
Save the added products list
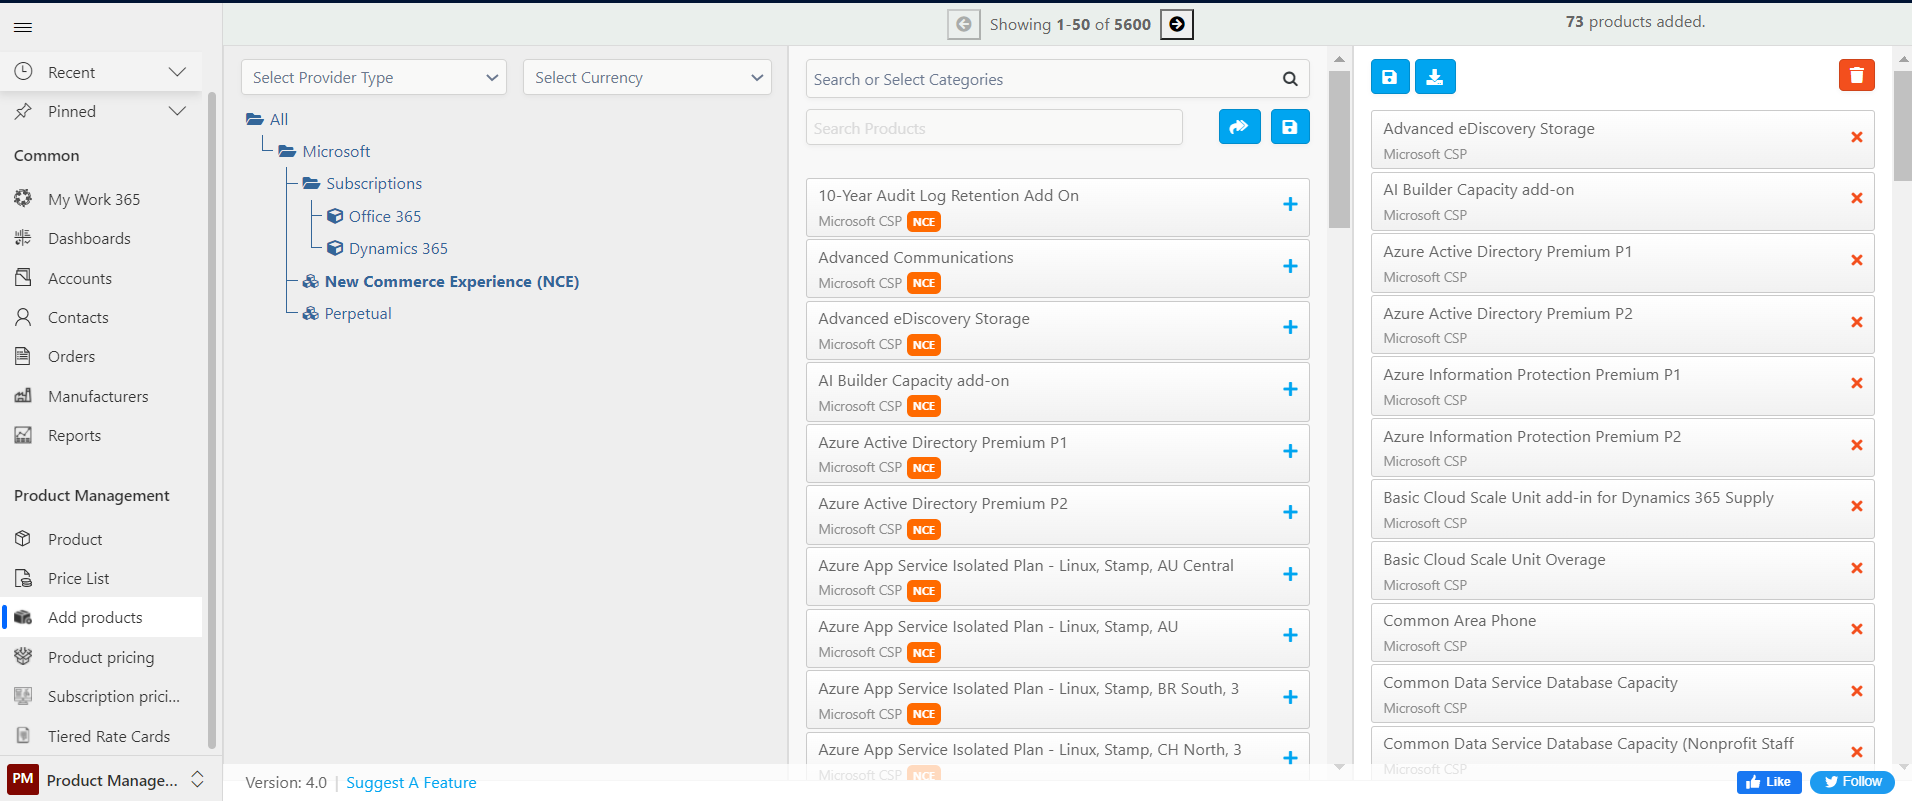[1390, 76]
